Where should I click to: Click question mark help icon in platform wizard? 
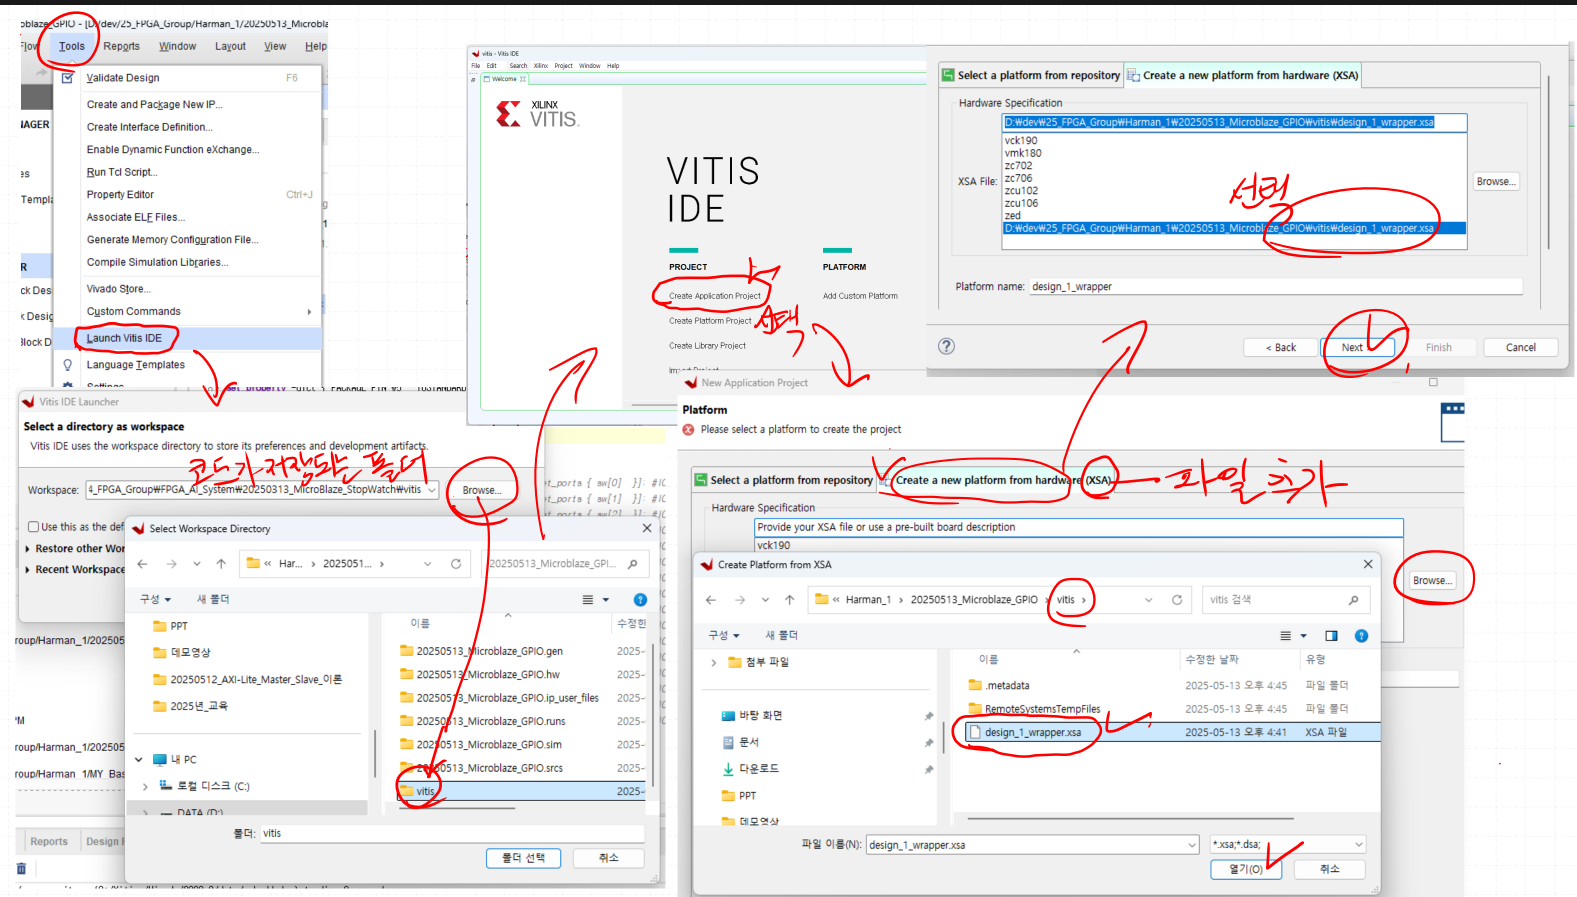946,346
